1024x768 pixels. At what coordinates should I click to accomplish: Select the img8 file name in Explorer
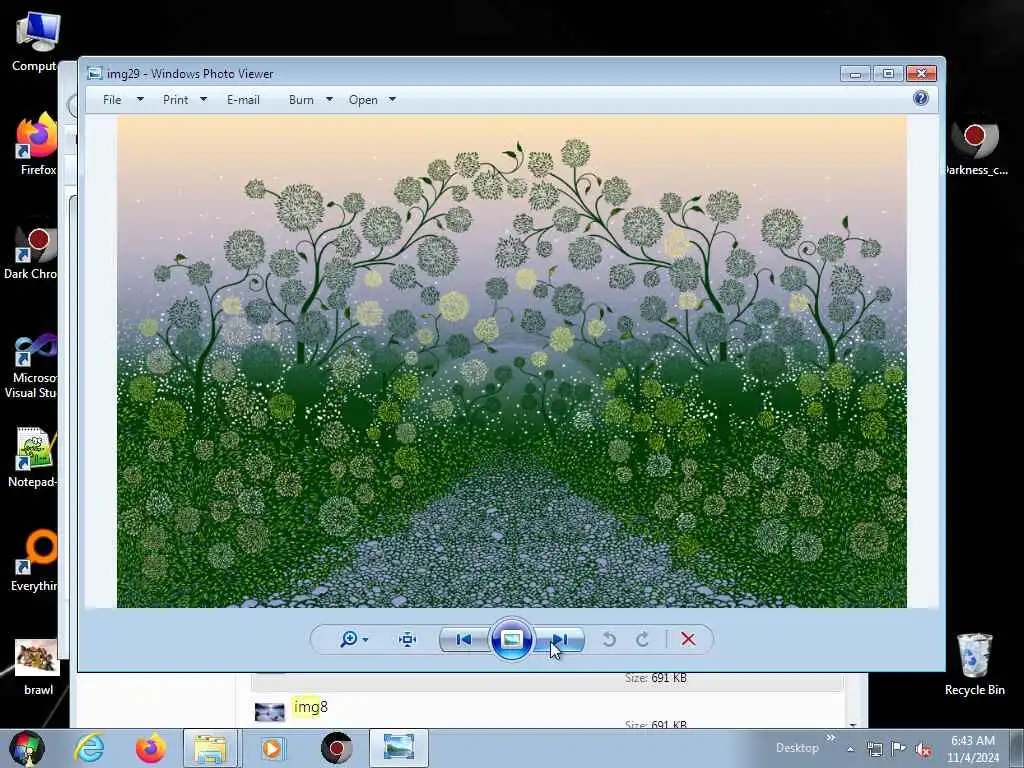[311, 707]
